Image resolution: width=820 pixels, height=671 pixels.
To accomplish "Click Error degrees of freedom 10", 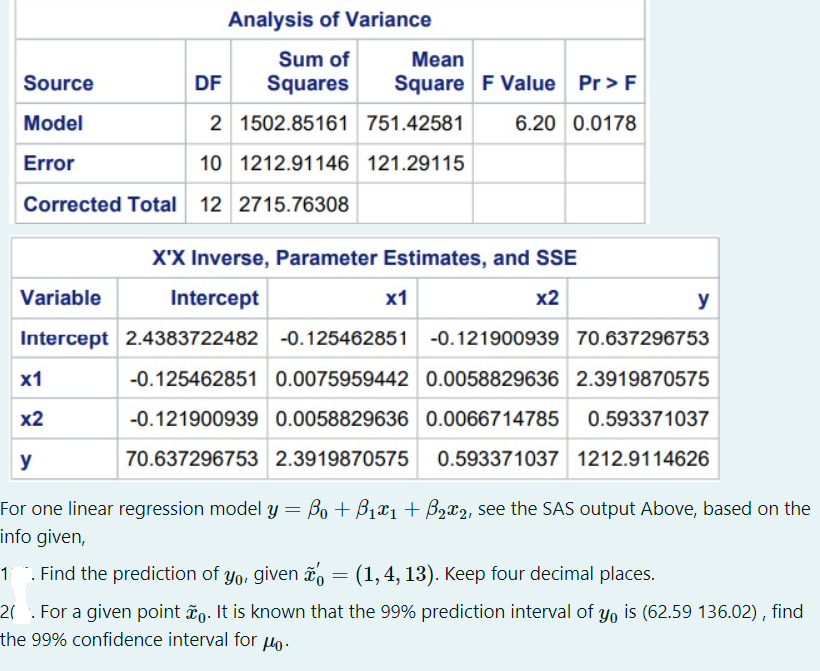I will (211, 163).
